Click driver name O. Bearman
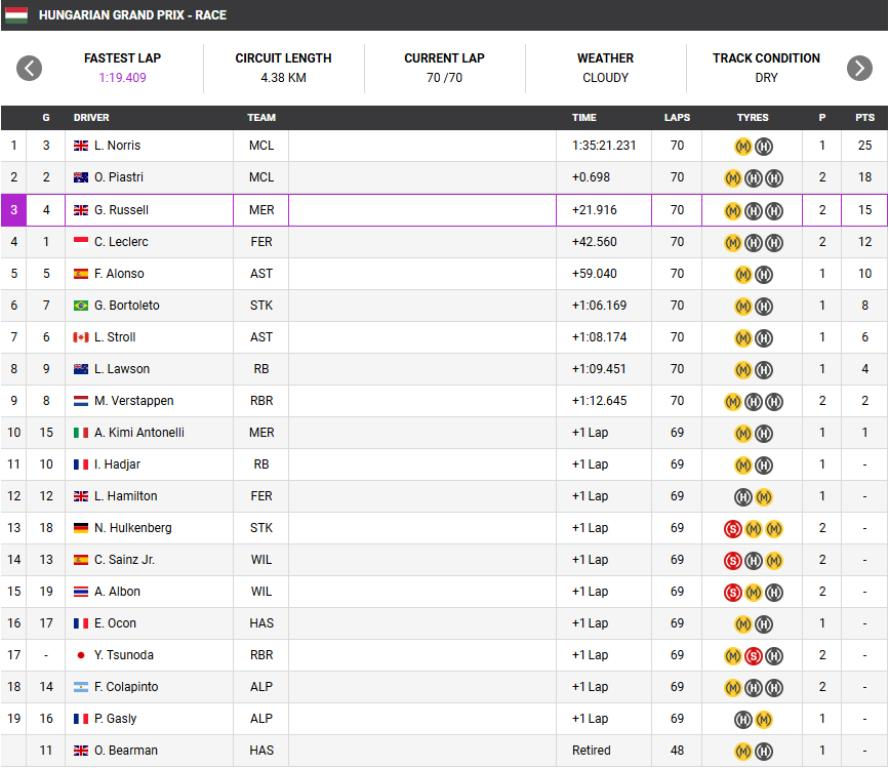The width and height of the screenshot is (889, 768). 126,750
